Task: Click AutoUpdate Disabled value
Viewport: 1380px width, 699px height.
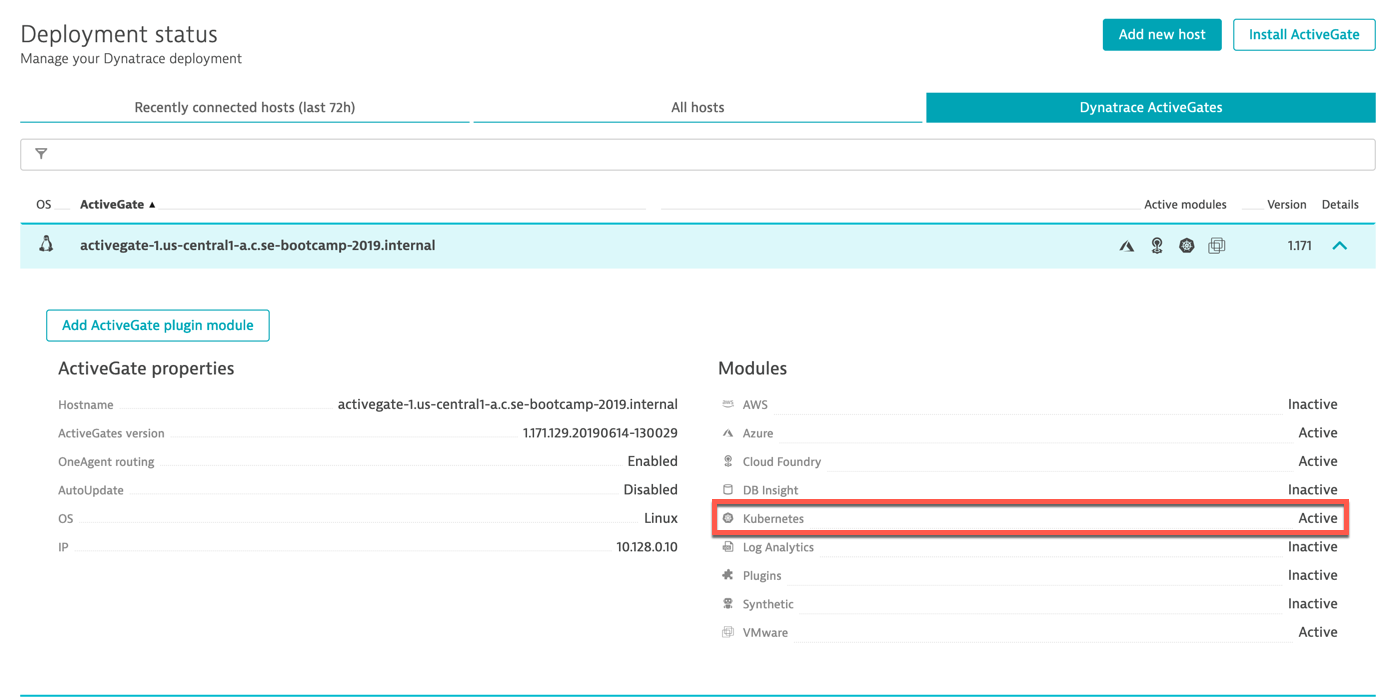Action: point(651,490)
